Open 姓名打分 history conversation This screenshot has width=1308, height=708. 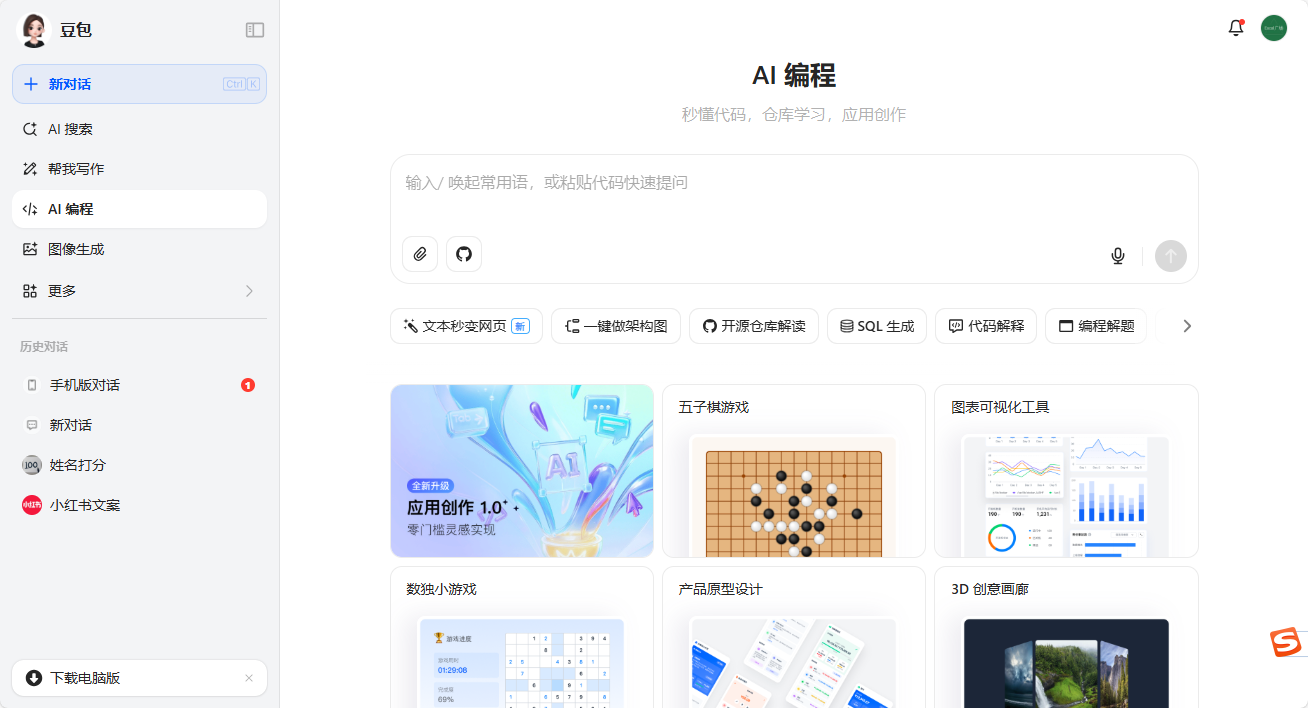click(139, 465)
